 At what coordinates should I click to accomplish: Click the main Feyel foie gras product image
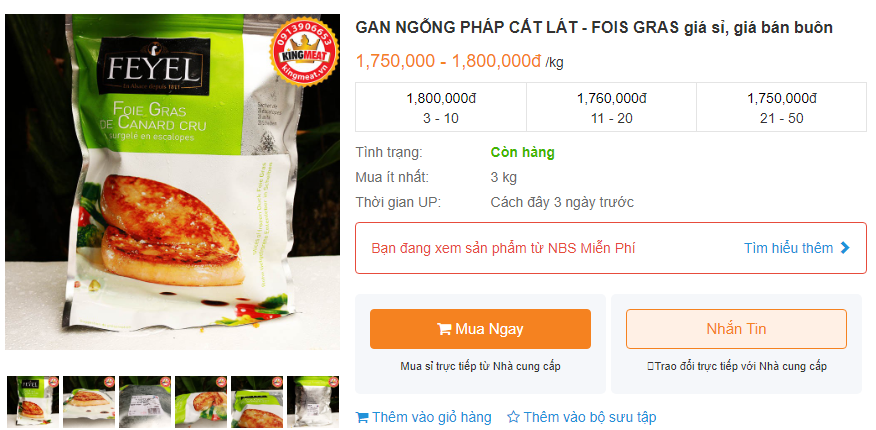[x=173, y=182]
